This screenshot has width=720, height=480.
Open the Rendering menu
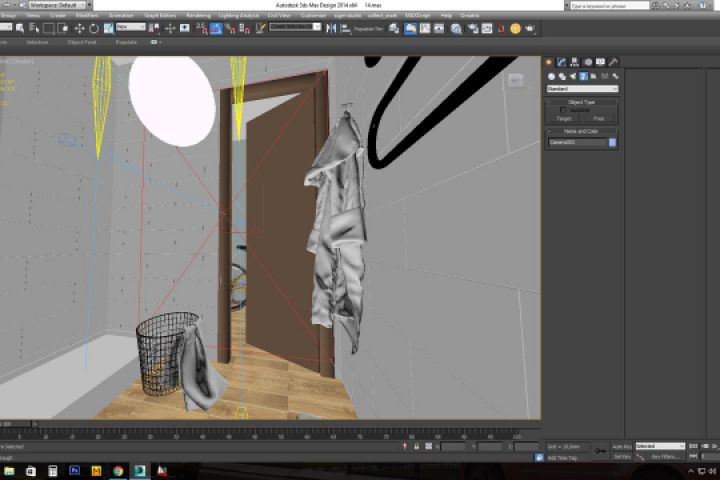(x=198, y=16)
